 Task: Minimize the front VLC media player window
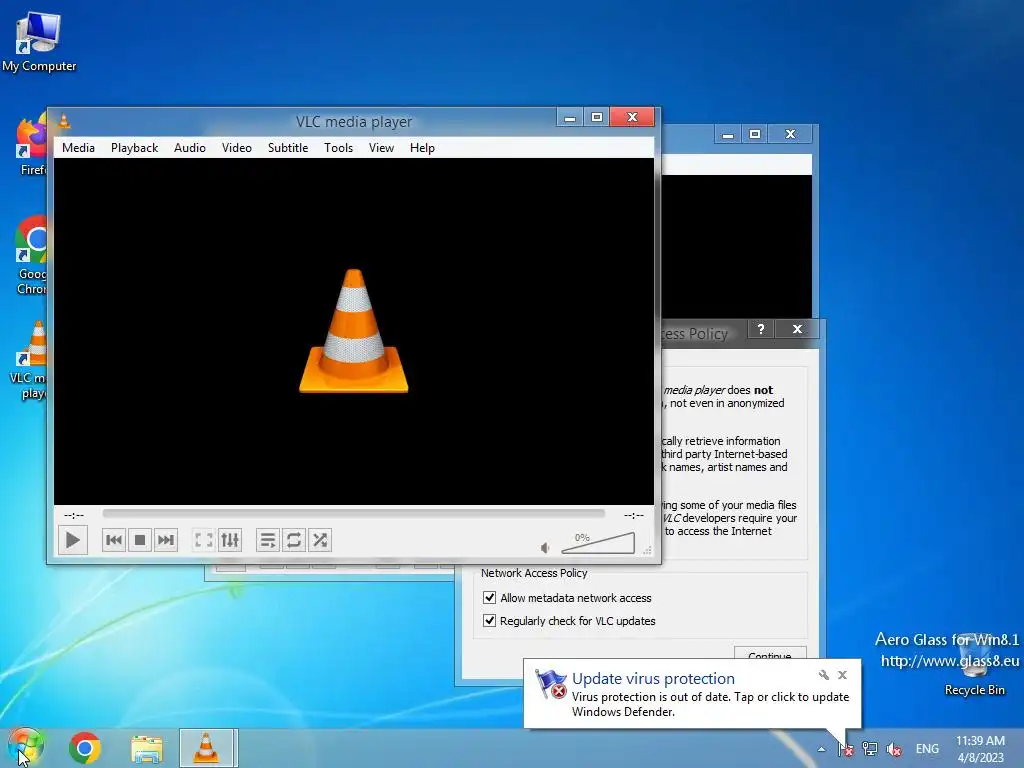point(570,118)
